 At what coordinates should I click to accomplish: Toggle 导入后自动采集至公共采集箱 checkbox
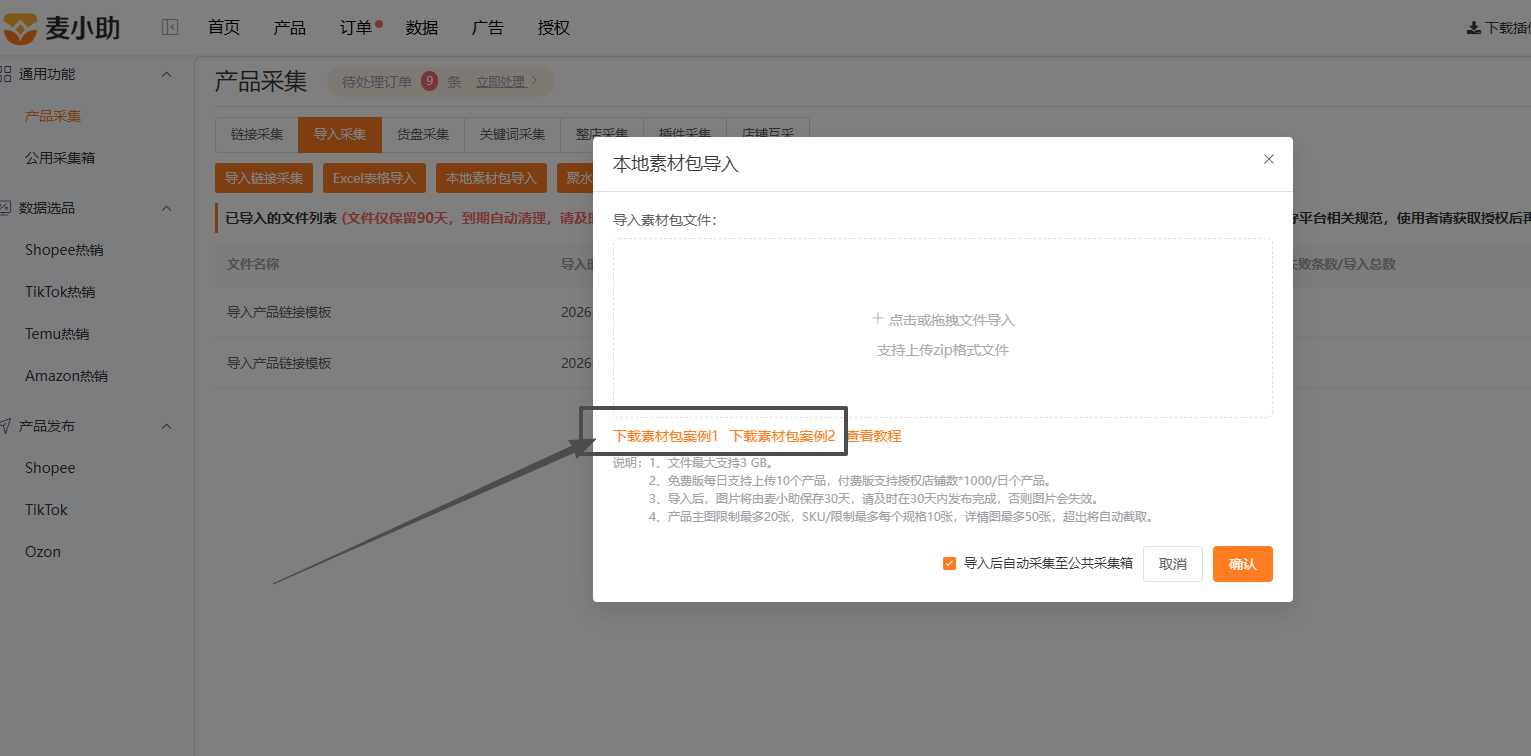point(950,563)
